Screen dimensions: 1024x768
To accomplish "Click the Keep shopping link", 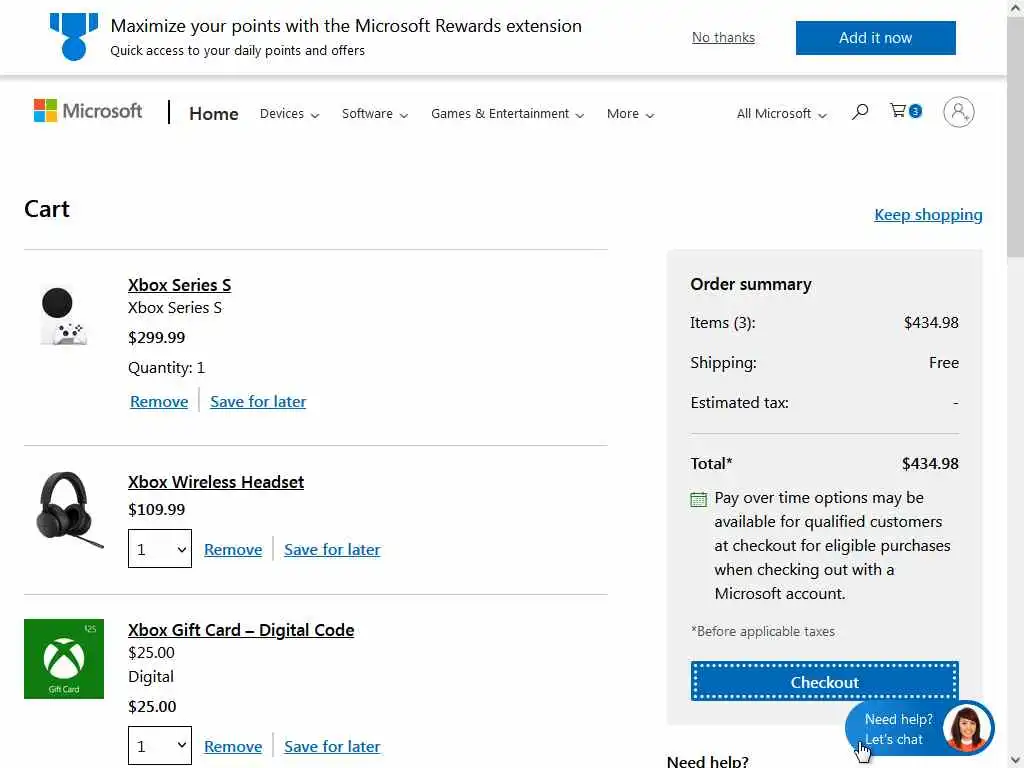I will tap(928, 215).
